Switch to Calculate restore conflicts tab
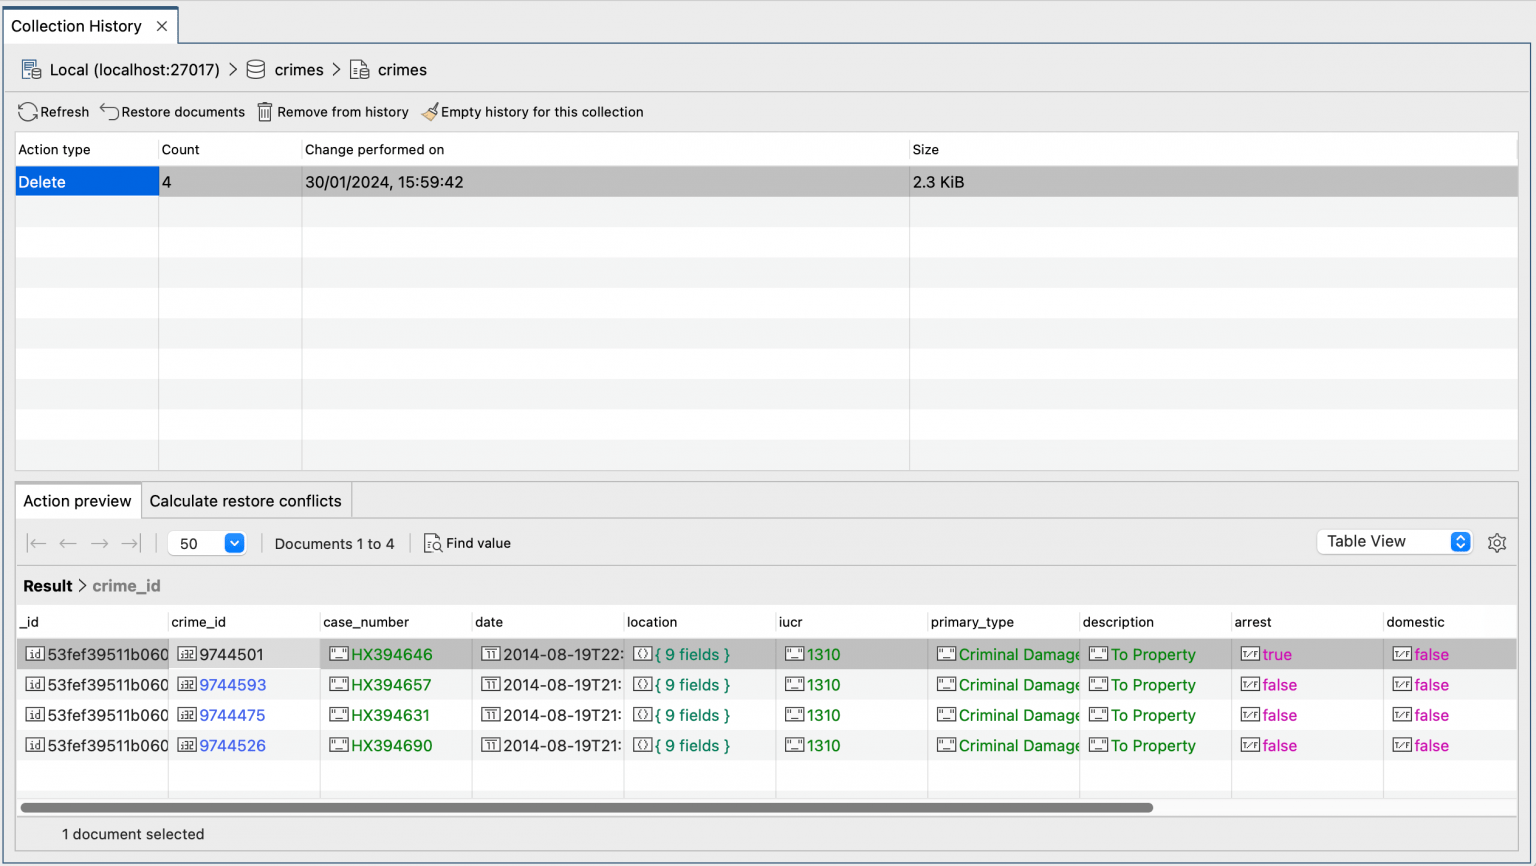The height and width of the screenshot is (866, 1536). tap(245, 501)
